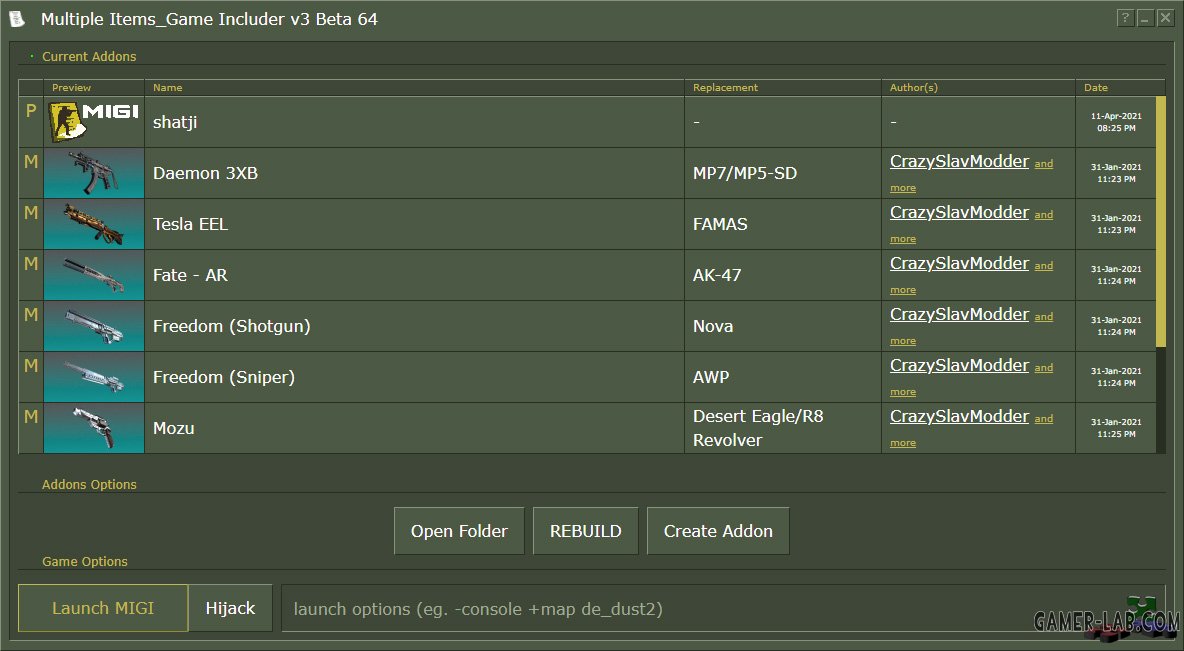Click the Current Addons section label

(x=89, y=57)
